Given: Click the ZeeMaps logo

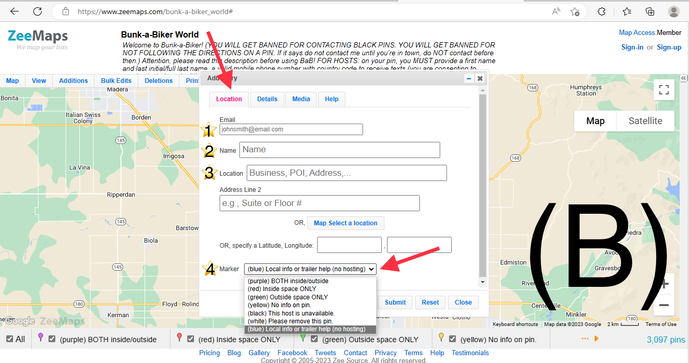Looking at the screenshot, I should click(38, 39).
